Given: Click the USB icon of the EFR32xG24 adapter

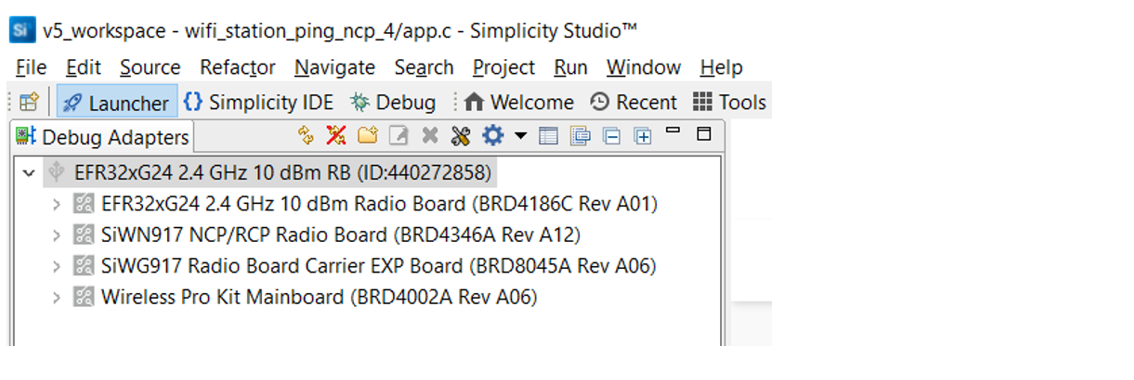Looking at the screenshot, I should [x=56, y=173].
